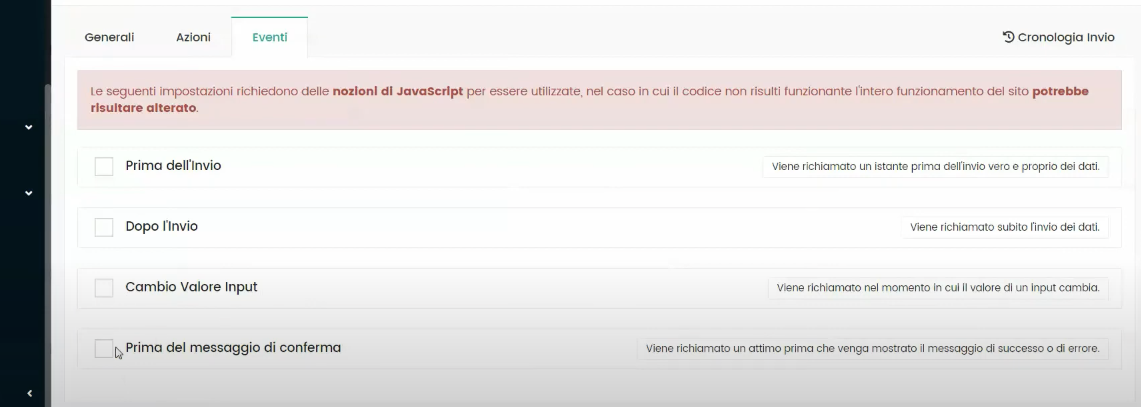Viewport: 1141px width, 407px height.
Task: Click the description mentioning 'messaggio di successo o di errore'
Action: [x=872, y=349]
